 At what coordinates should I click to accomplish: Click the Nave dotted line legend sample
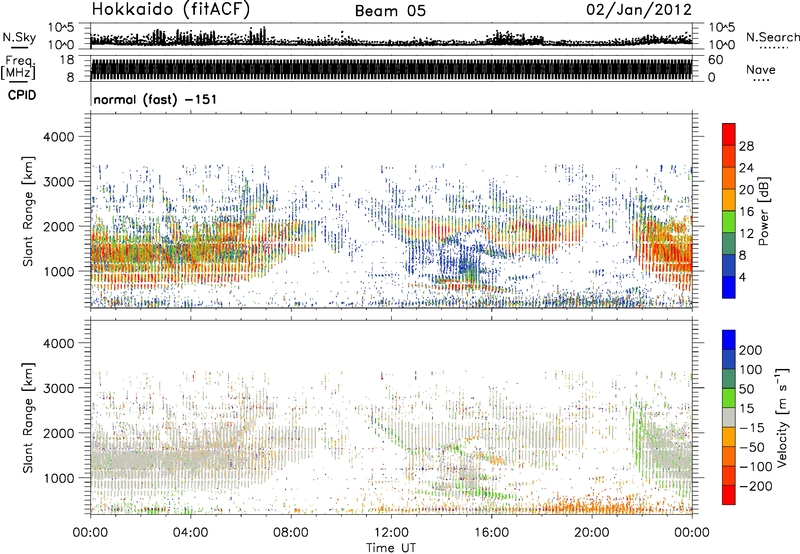coord(761,81)
